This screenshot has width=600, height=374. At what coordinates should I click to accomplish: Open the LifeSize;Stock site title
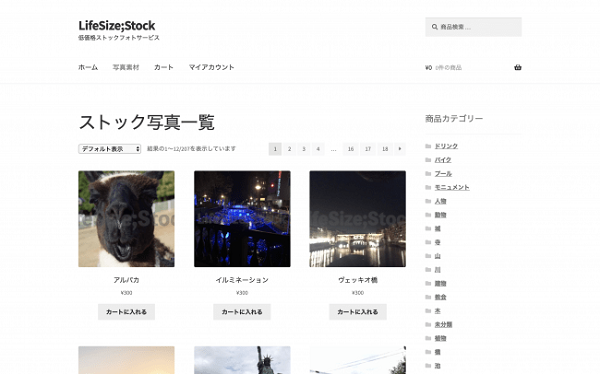pos(117,26)
